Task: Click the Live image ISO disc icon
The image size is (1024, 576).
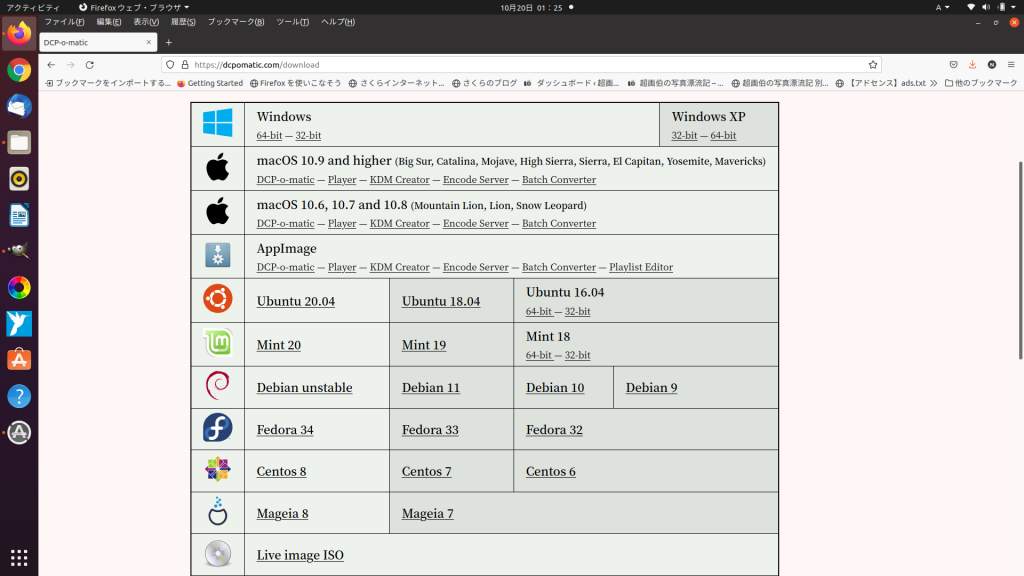Action: (x=217, y=554)
